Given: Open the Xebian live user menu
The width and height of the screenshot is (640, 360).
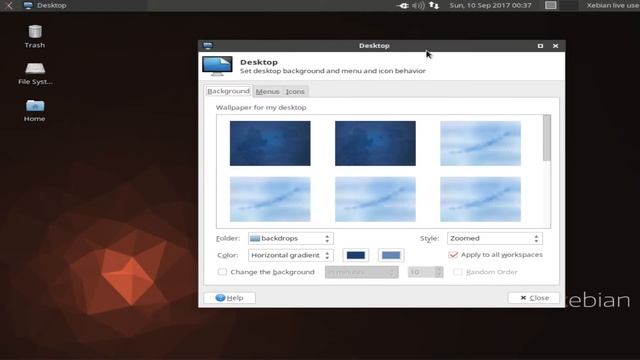Looking at the screenshot, I should click(613, 5).
